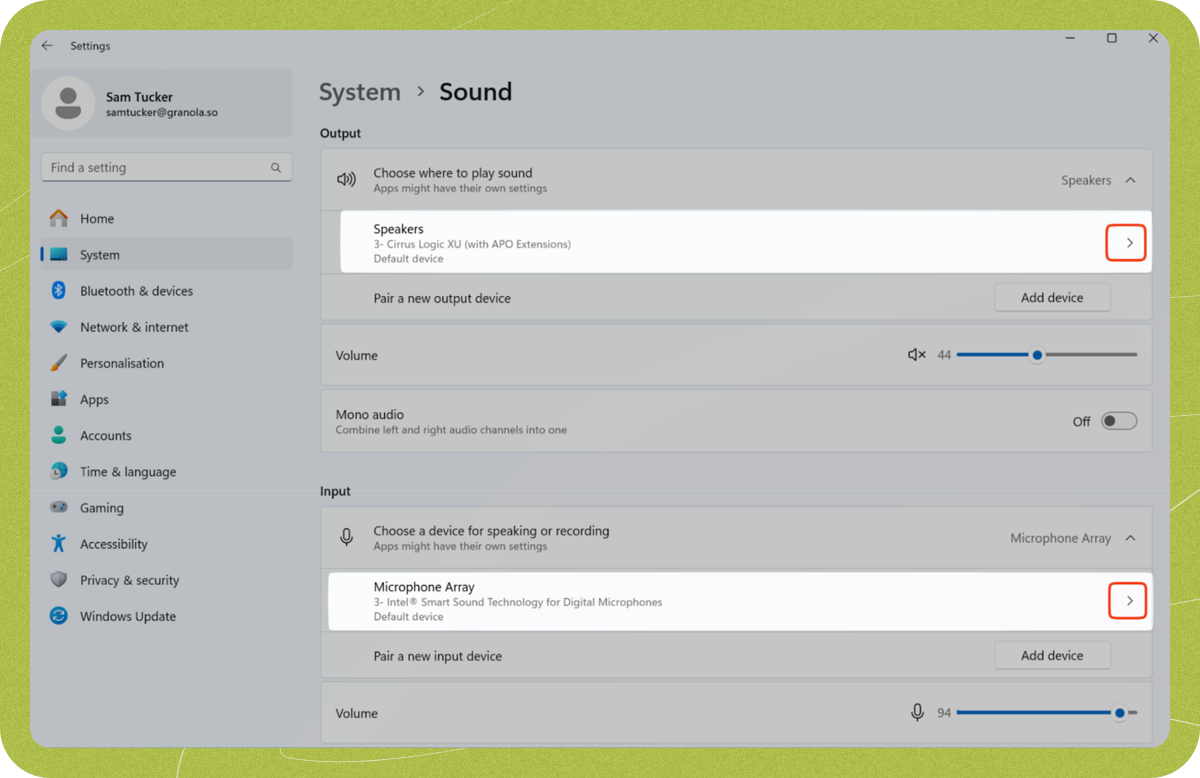Click the Privacy & security shield icon
Image resolution: width=1200 pixels, height=778 pixels.
coord(59,580)
